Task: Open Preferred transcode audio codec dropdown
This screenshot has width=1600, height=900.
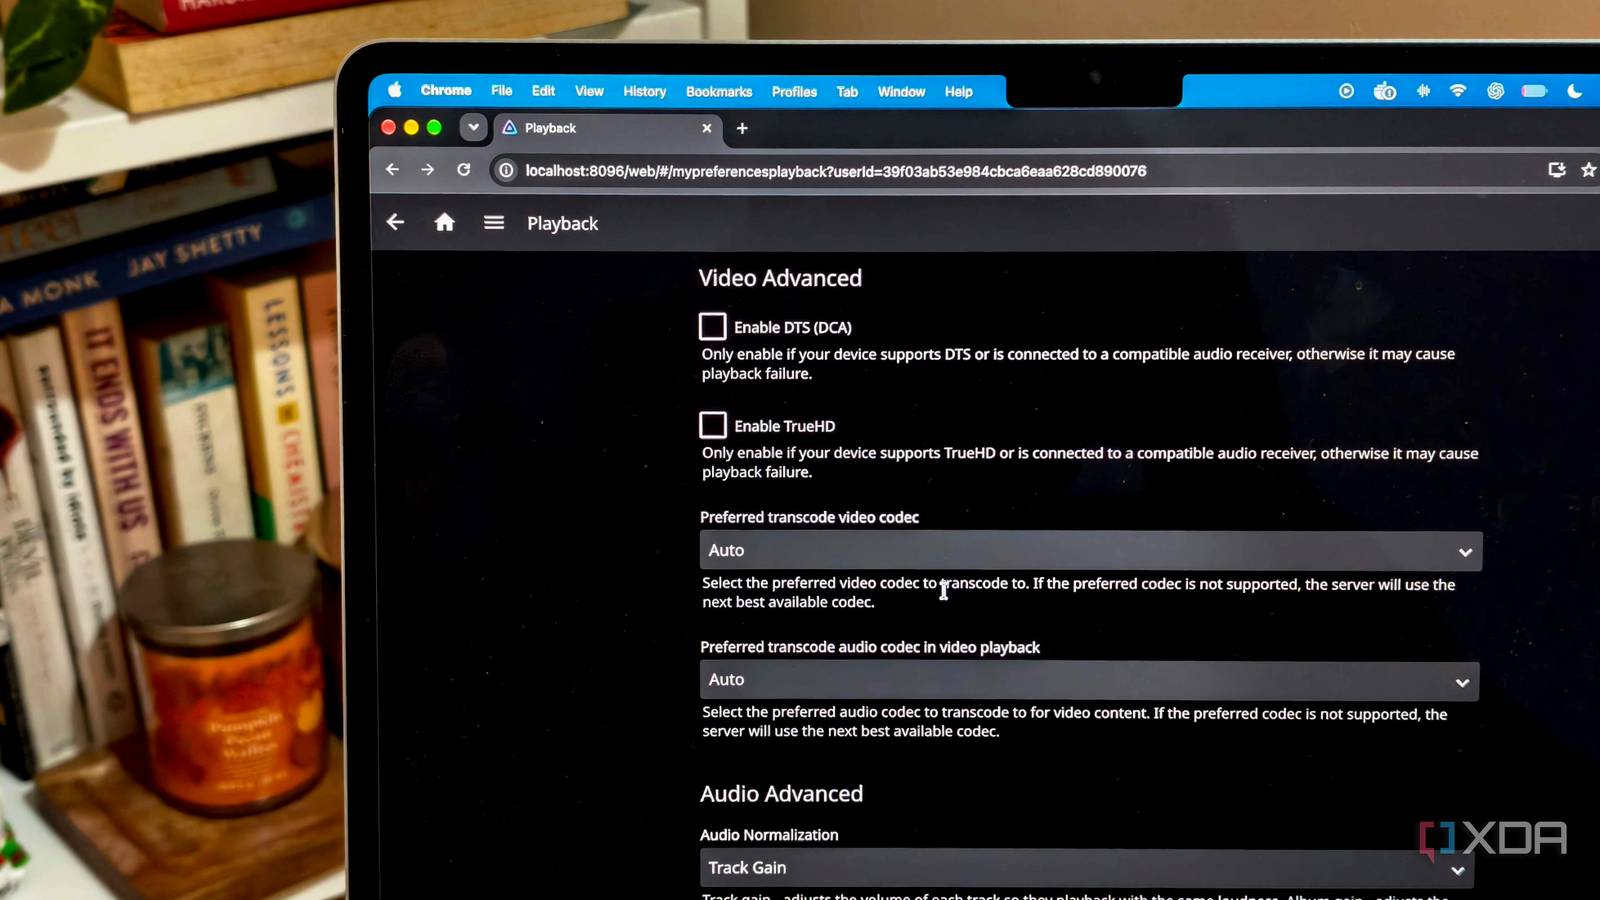Action: coord(1090,680)
